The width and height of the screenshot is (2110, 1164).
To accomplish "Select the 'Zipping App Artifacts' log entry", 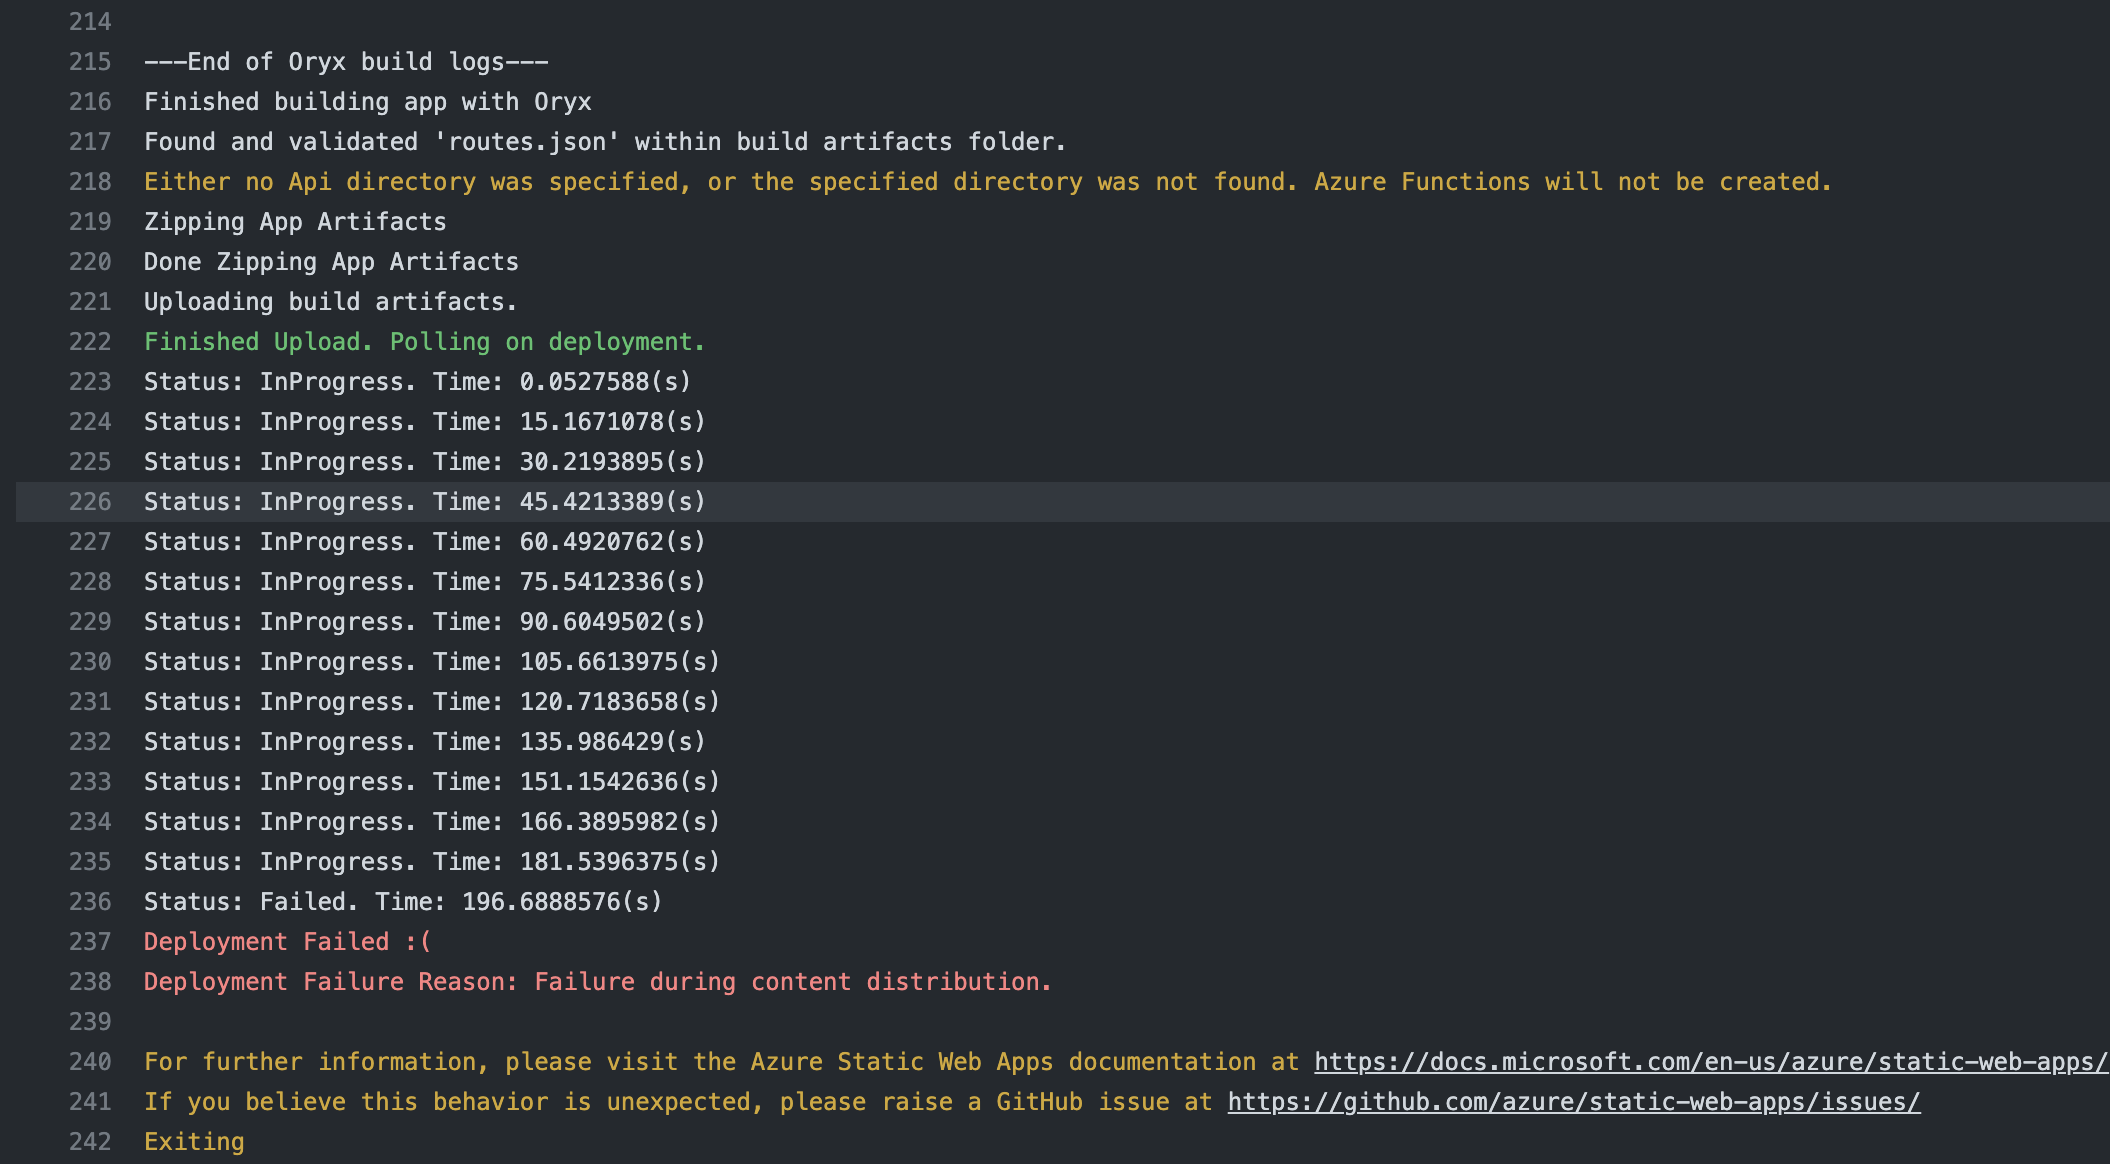I will [295, 221].
